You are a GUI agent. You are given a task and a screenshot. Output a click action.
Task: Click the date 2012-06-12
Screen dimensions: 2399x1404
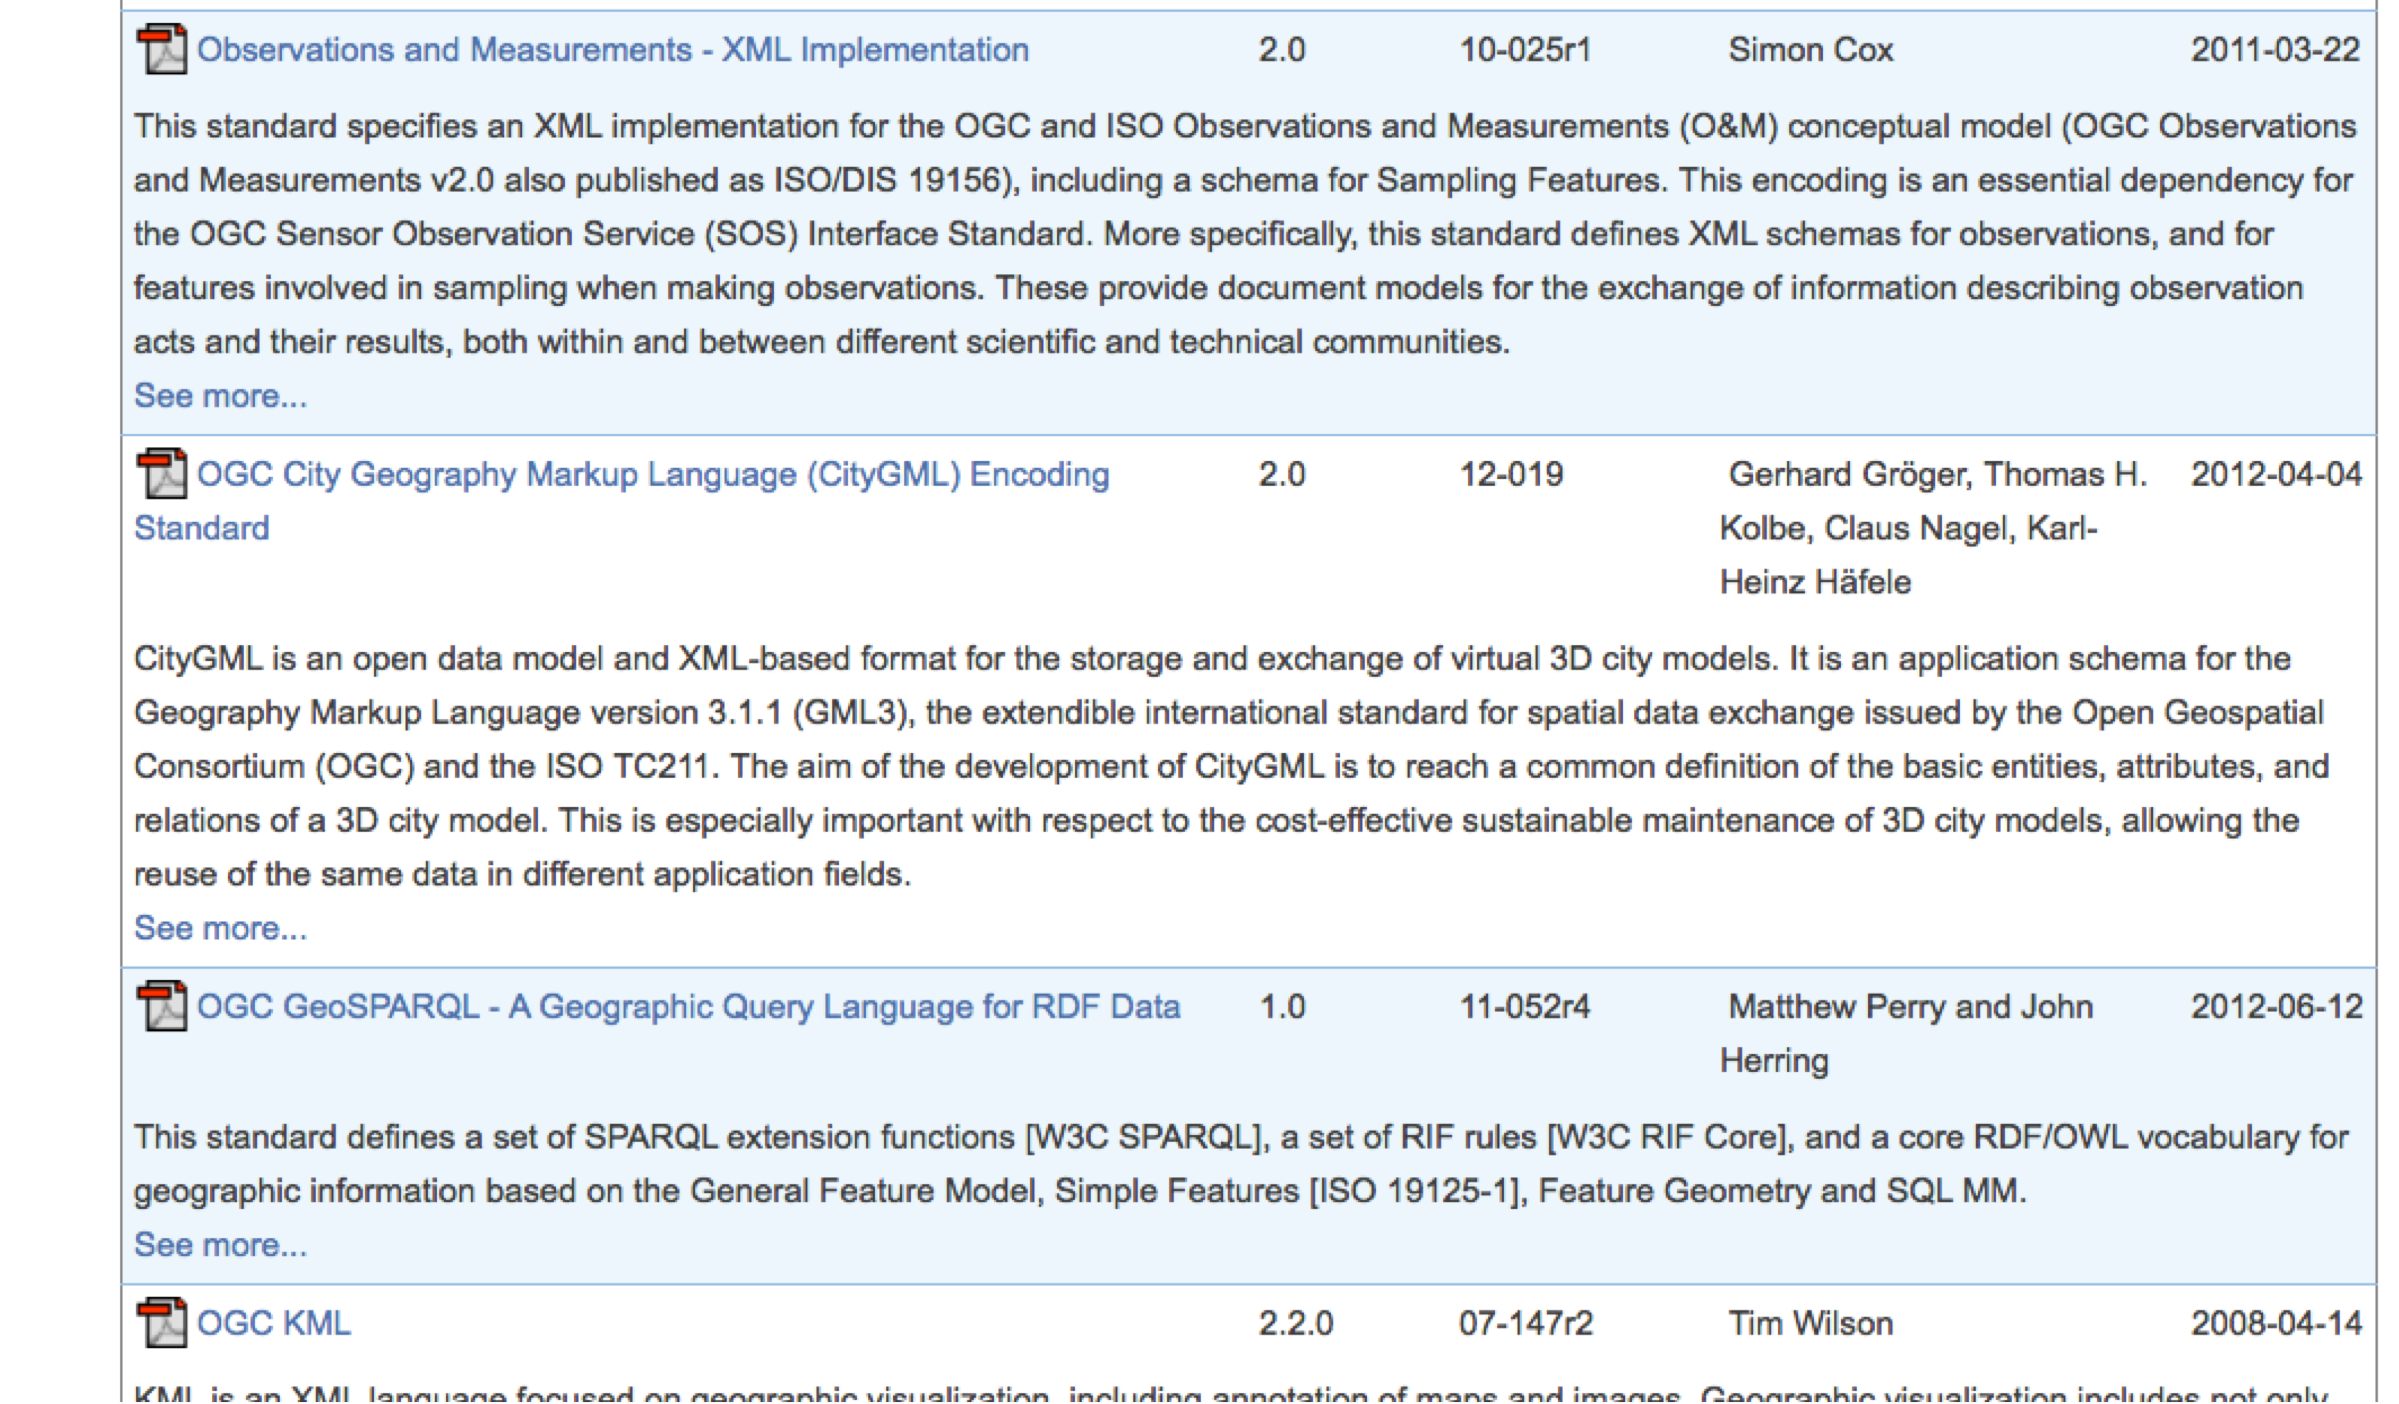(2276, 1006)
